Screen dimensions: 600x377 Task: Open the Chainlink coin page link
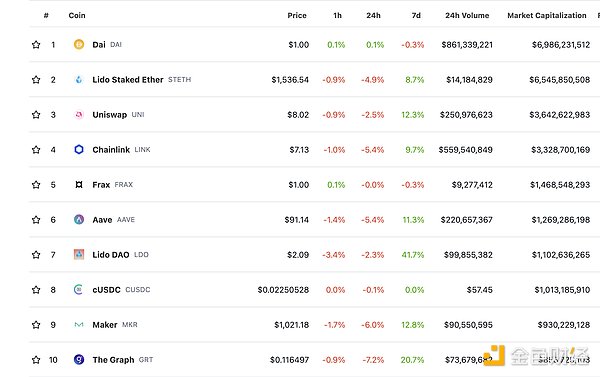111,150
